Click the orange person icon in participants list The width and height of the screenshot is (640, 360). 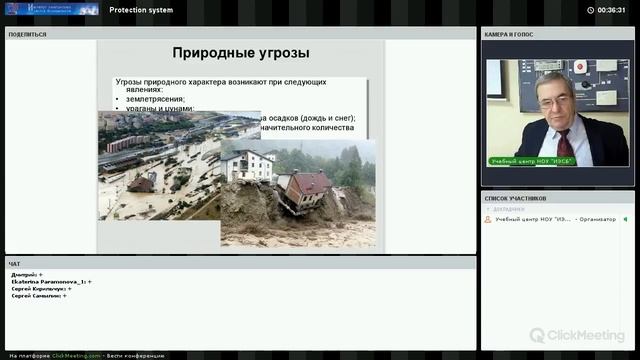click(488, 220)
